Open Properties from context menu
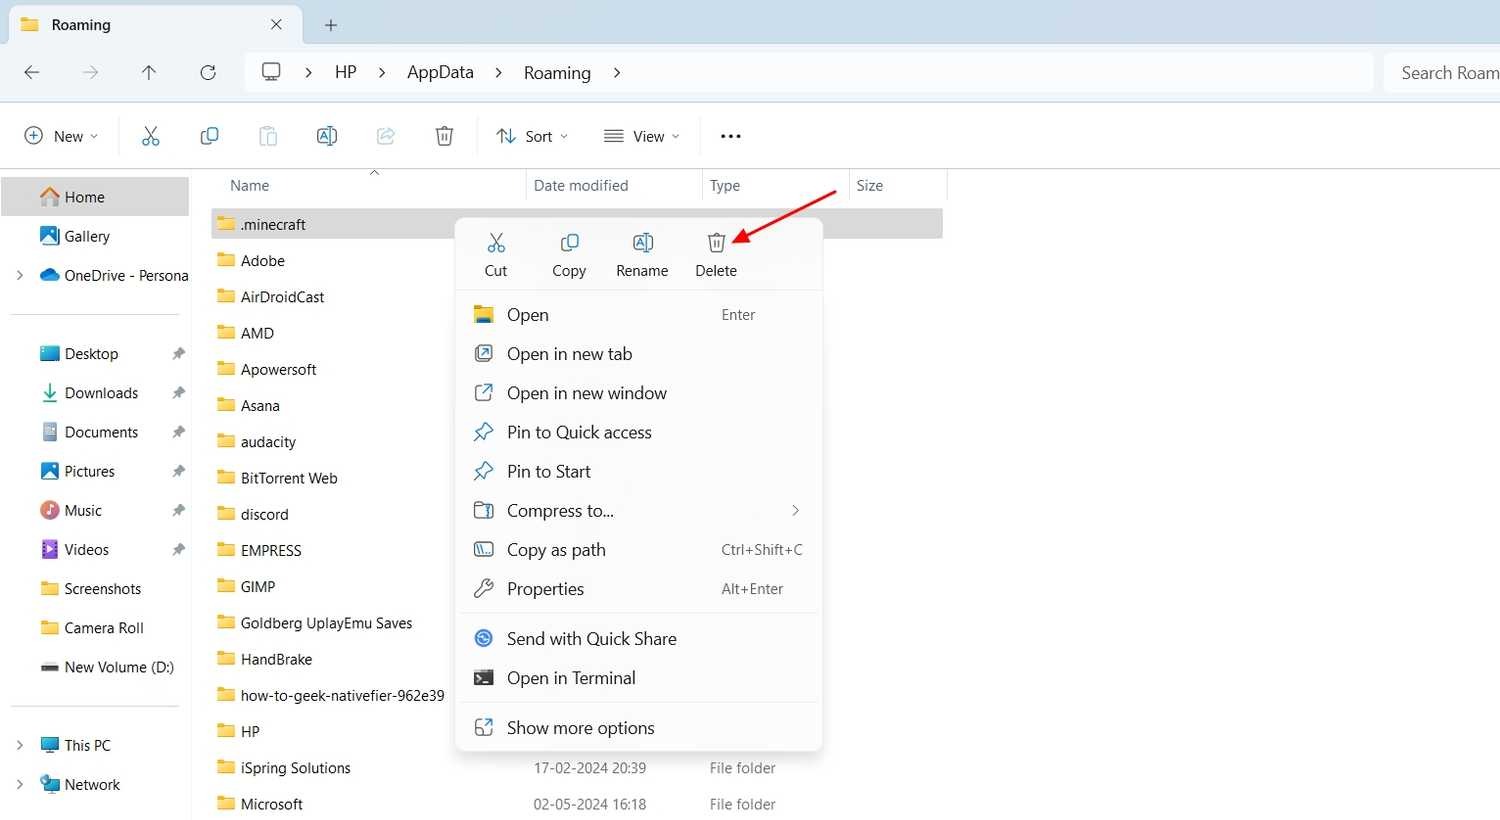 pyautogui.click(x=639, y=589)
